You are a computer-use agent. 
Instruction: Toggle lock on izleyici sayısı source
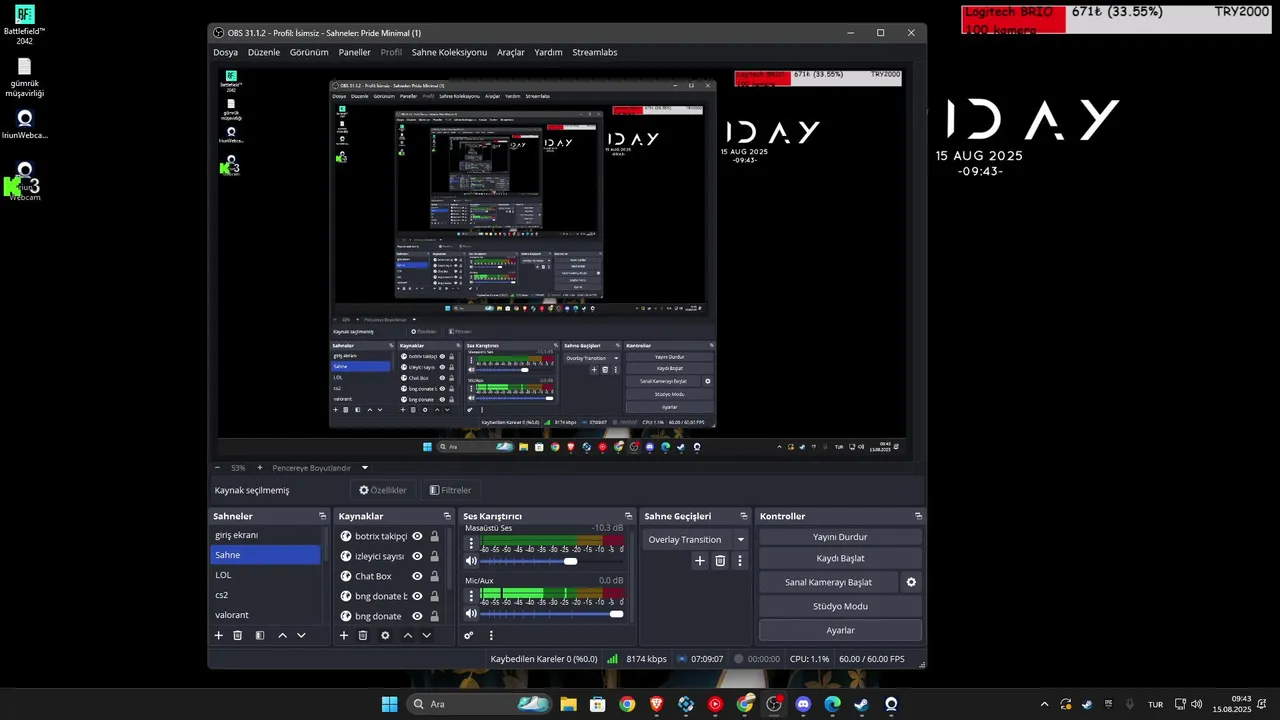434,556
